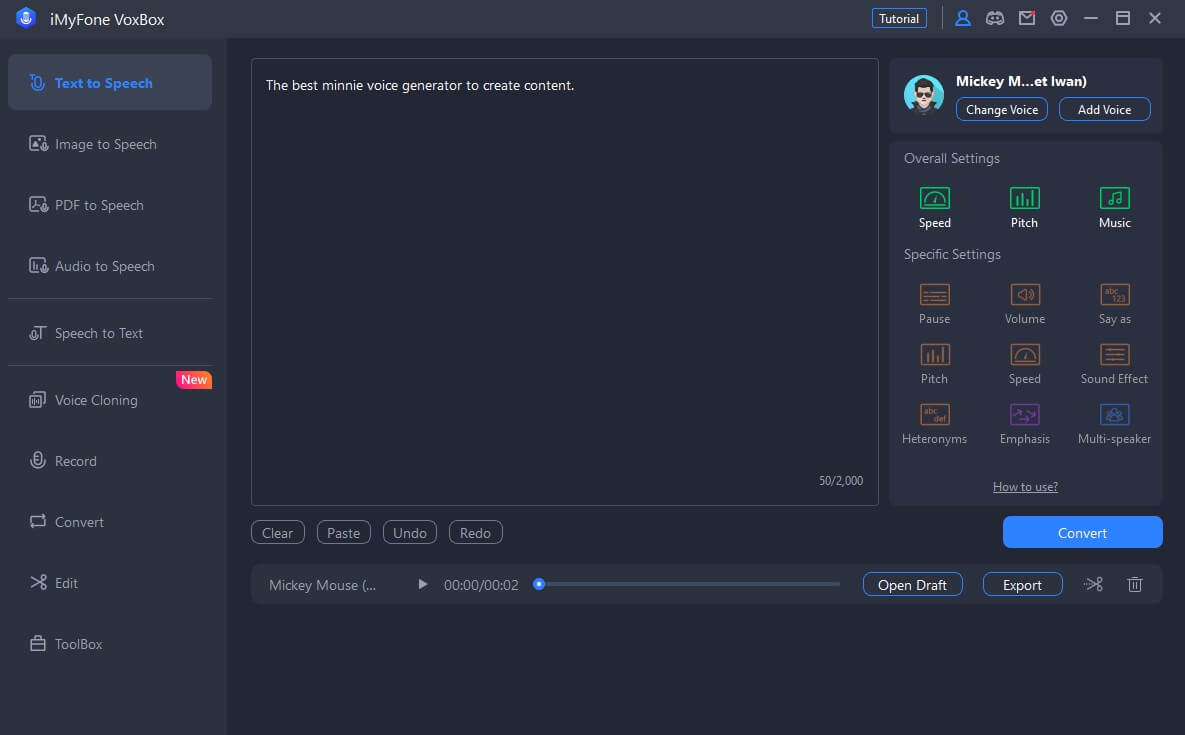
Task: Click the Mickey M...et Iwan) voice name
Action: coord(1021,81)
